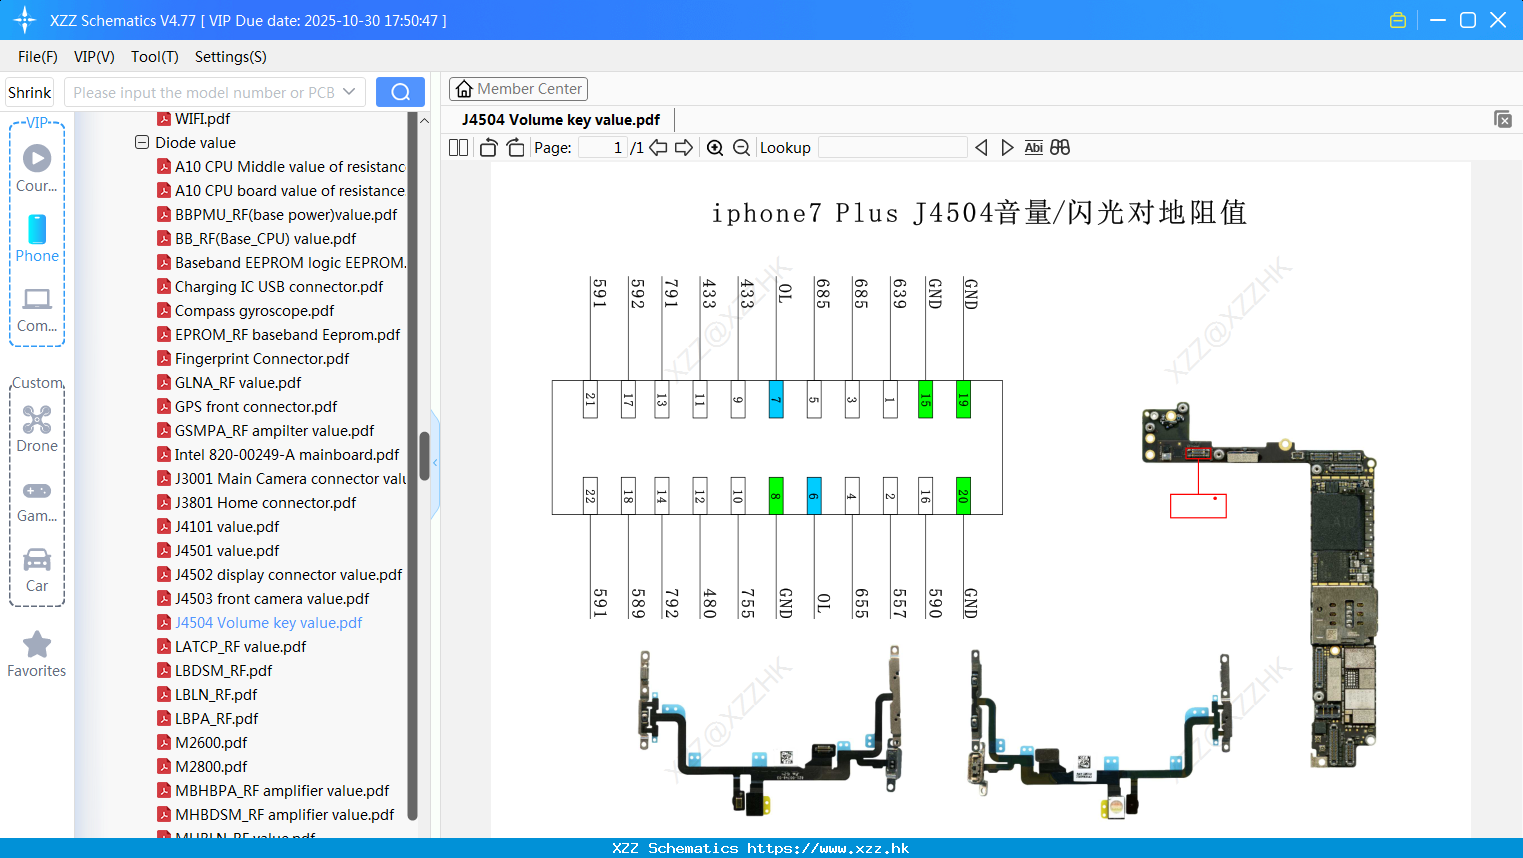
Task: Click the blue search button
Action: click(400, 92)
